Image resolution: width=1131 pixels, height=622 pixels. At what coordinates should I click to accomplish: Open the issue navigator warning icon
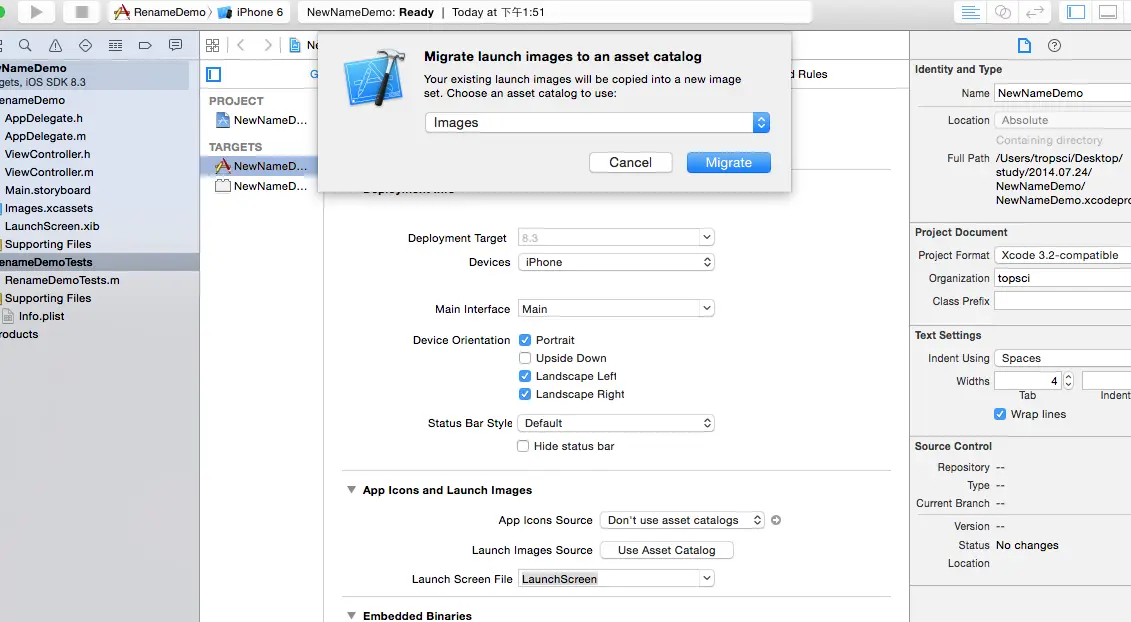pos(55,45)
